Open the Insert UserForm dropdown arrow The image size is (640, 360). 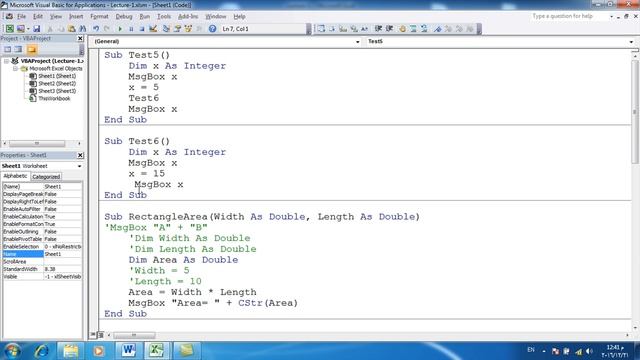tap(28, 29)
